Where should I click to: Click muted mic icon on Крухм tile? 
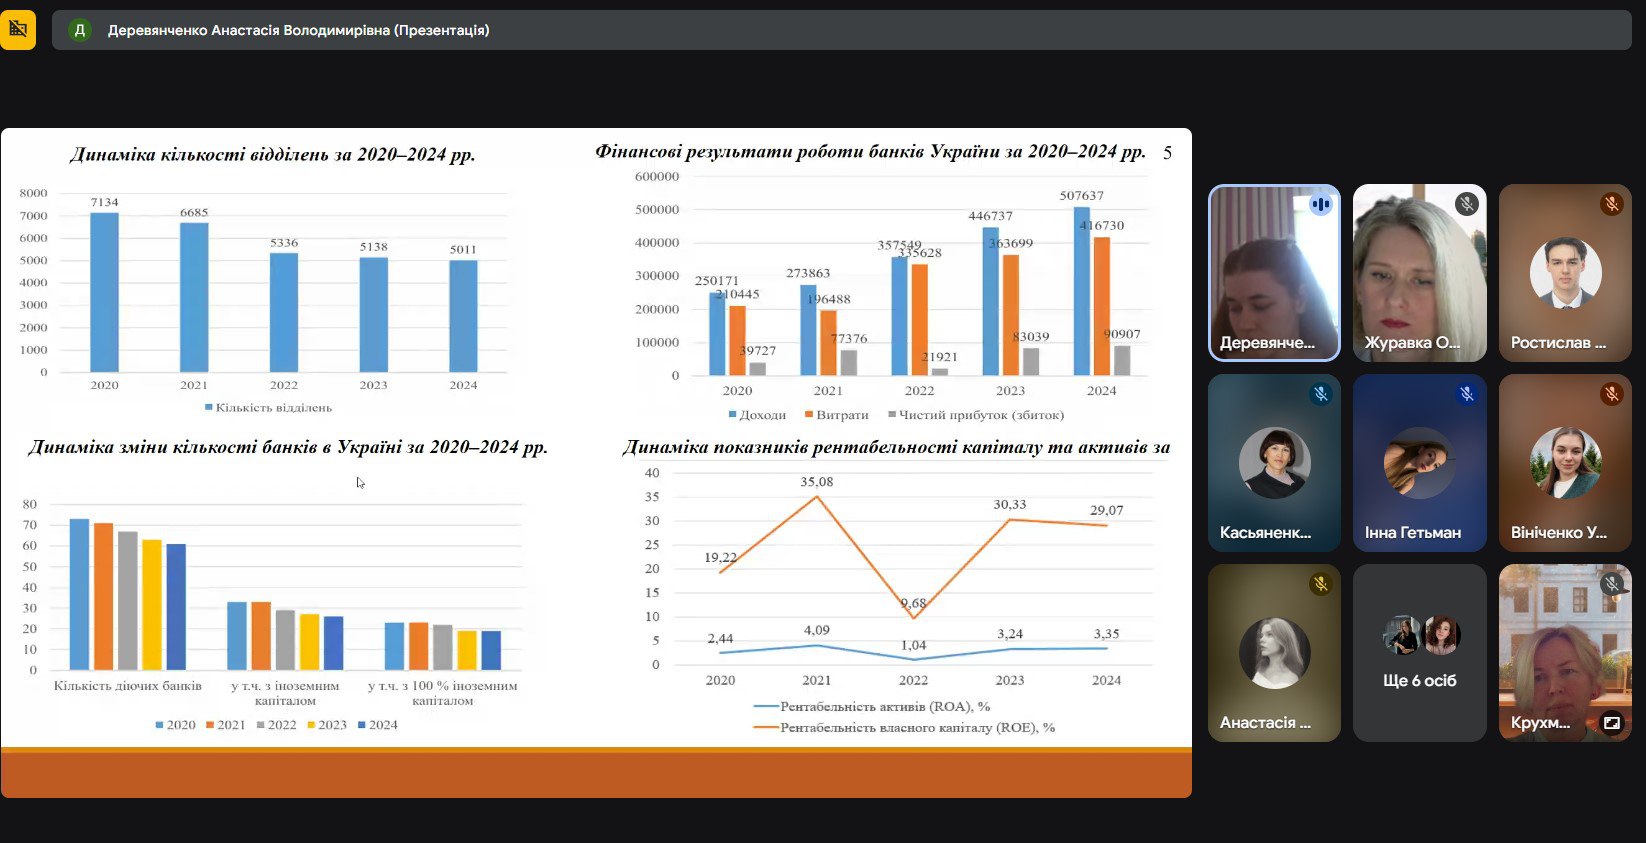click(x=1611, y=584)
